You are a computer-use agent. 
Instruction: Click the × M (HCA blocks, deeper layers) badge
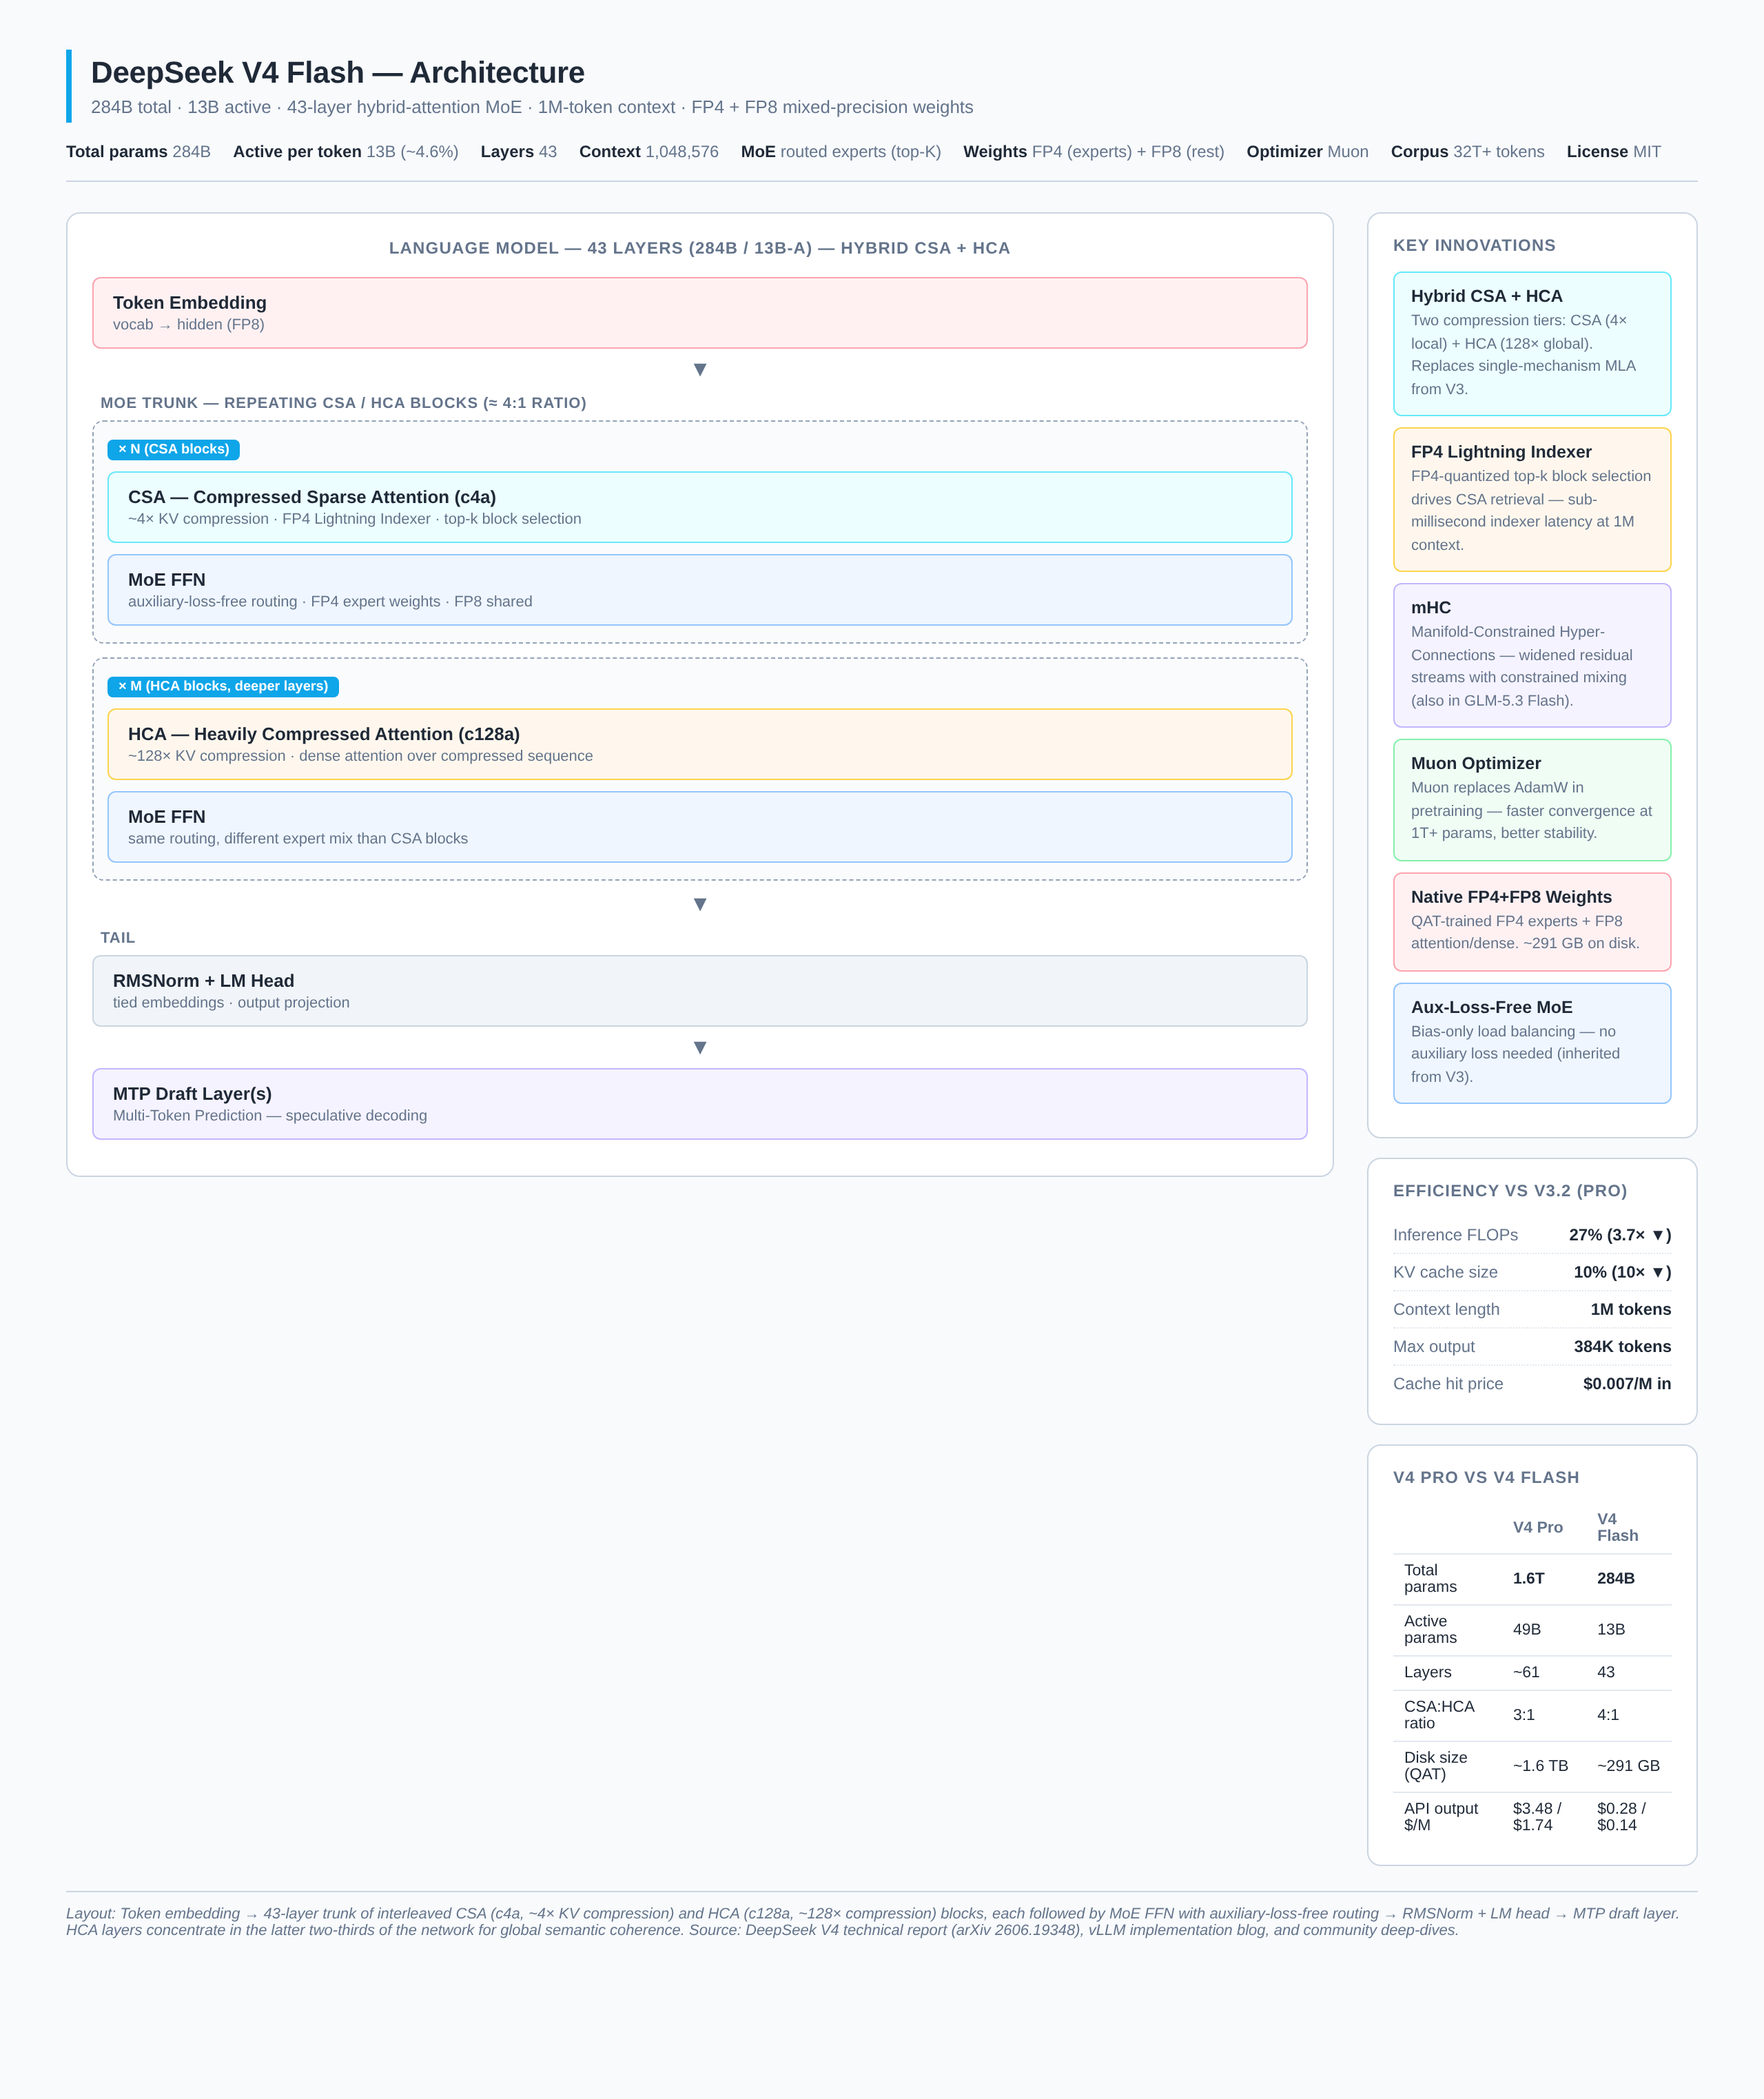[223, 686]
